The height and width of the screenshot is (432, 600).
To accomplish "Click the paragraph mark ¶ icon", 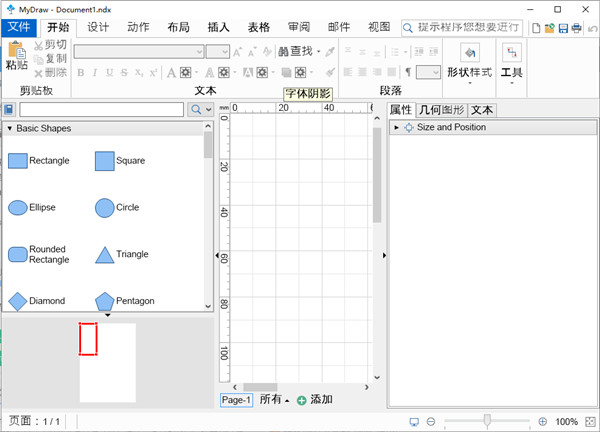I will (x=408, y=72).
